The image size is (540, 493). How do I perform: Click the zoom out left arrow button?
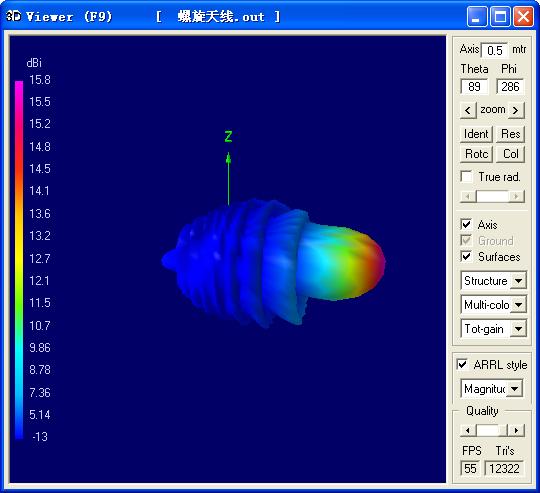click(468, 110)
